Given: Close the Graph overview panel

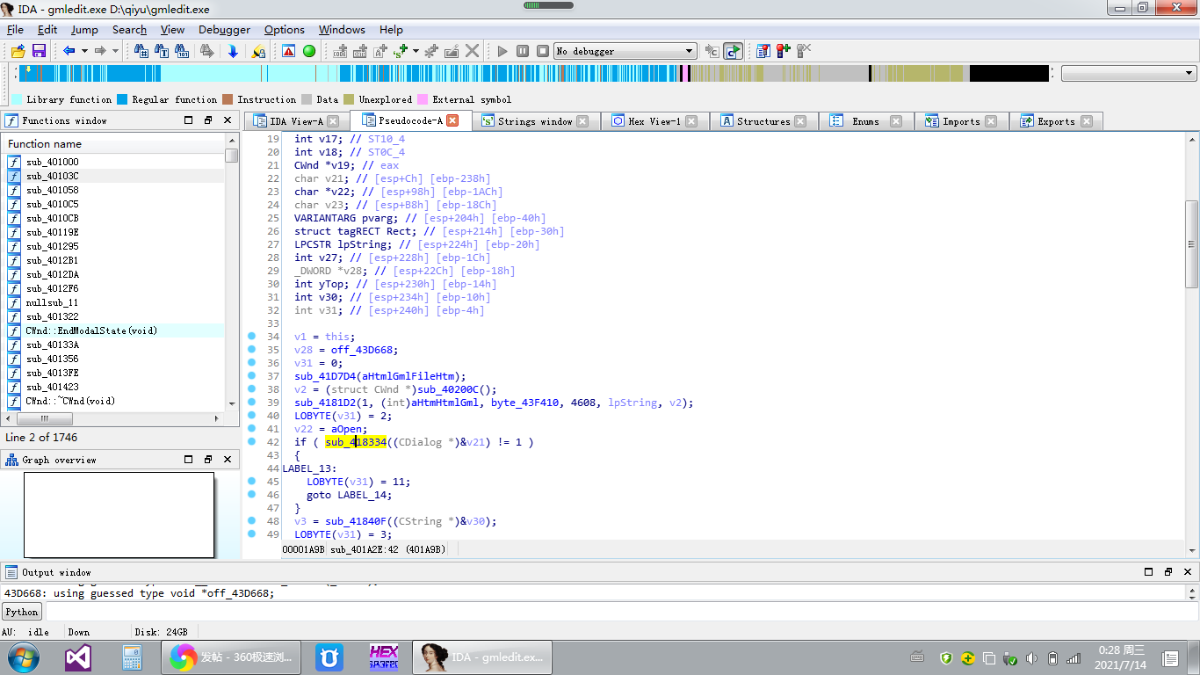Looking at the screenshot, I should (x=227, y=460).
